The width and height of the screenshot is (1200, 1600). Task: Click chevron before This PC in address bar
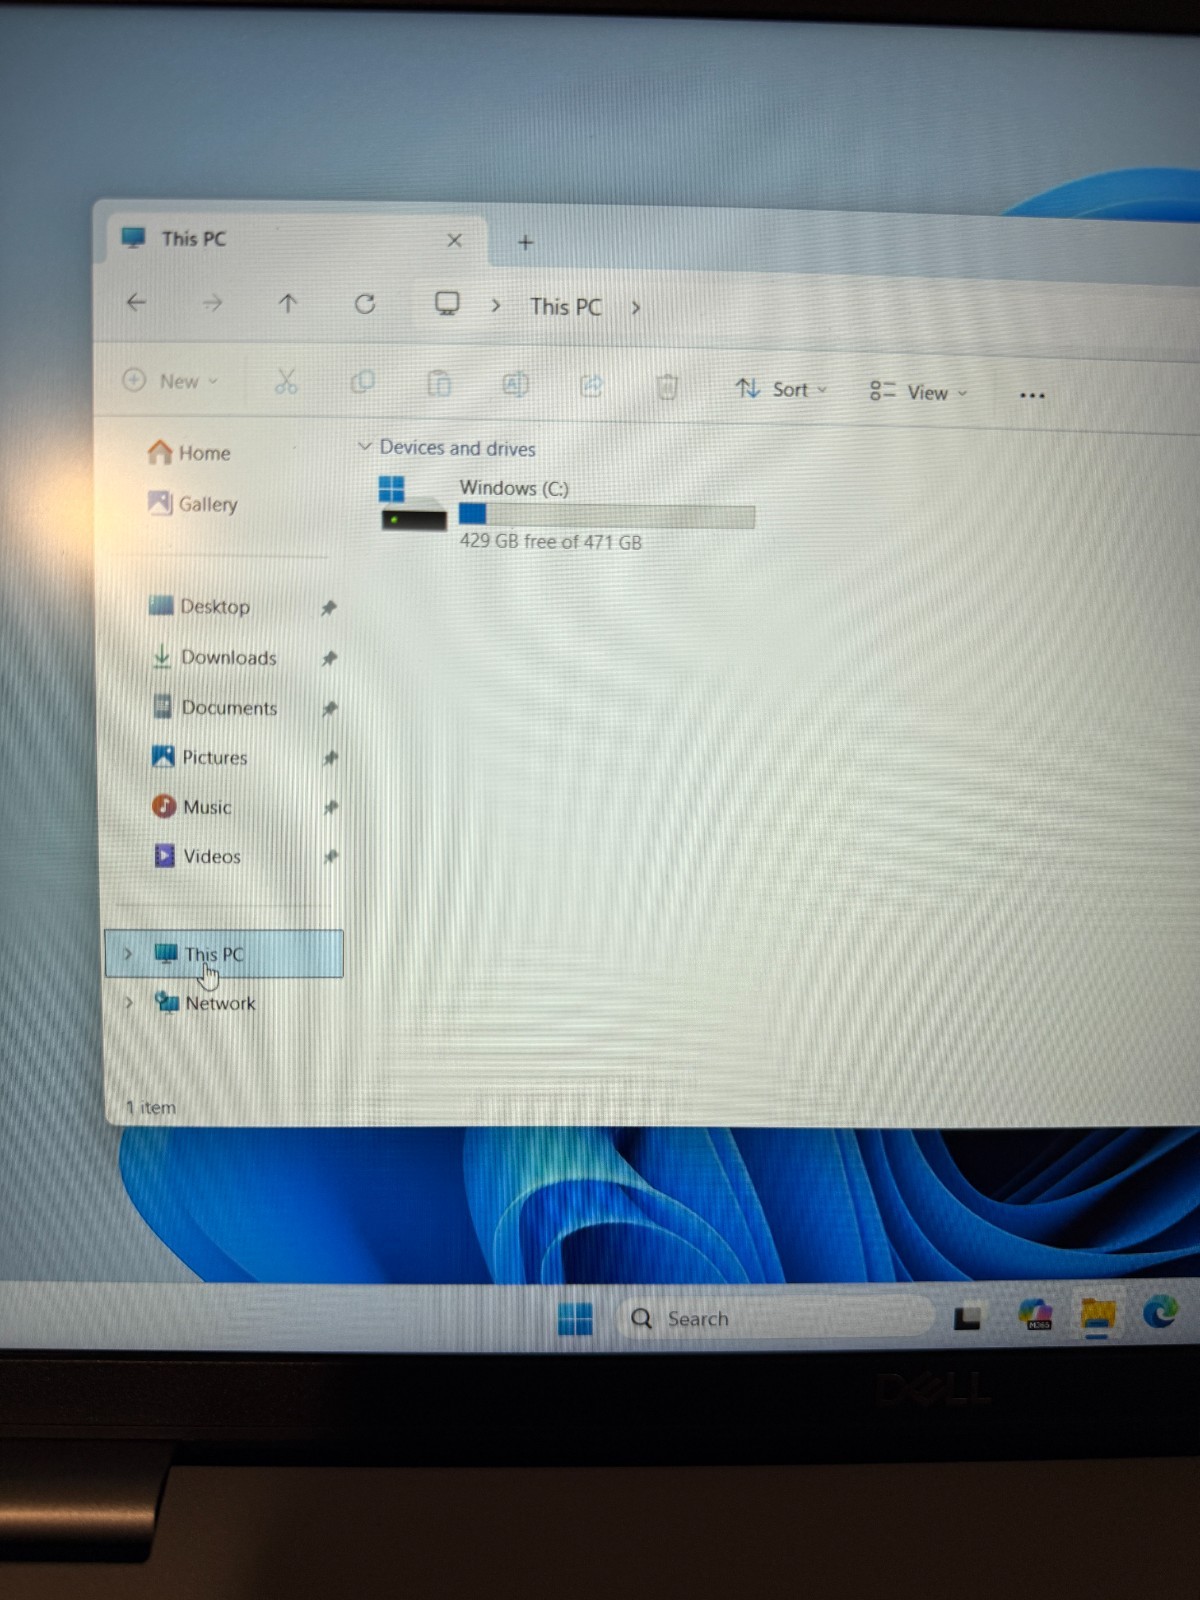click(495, 305)
